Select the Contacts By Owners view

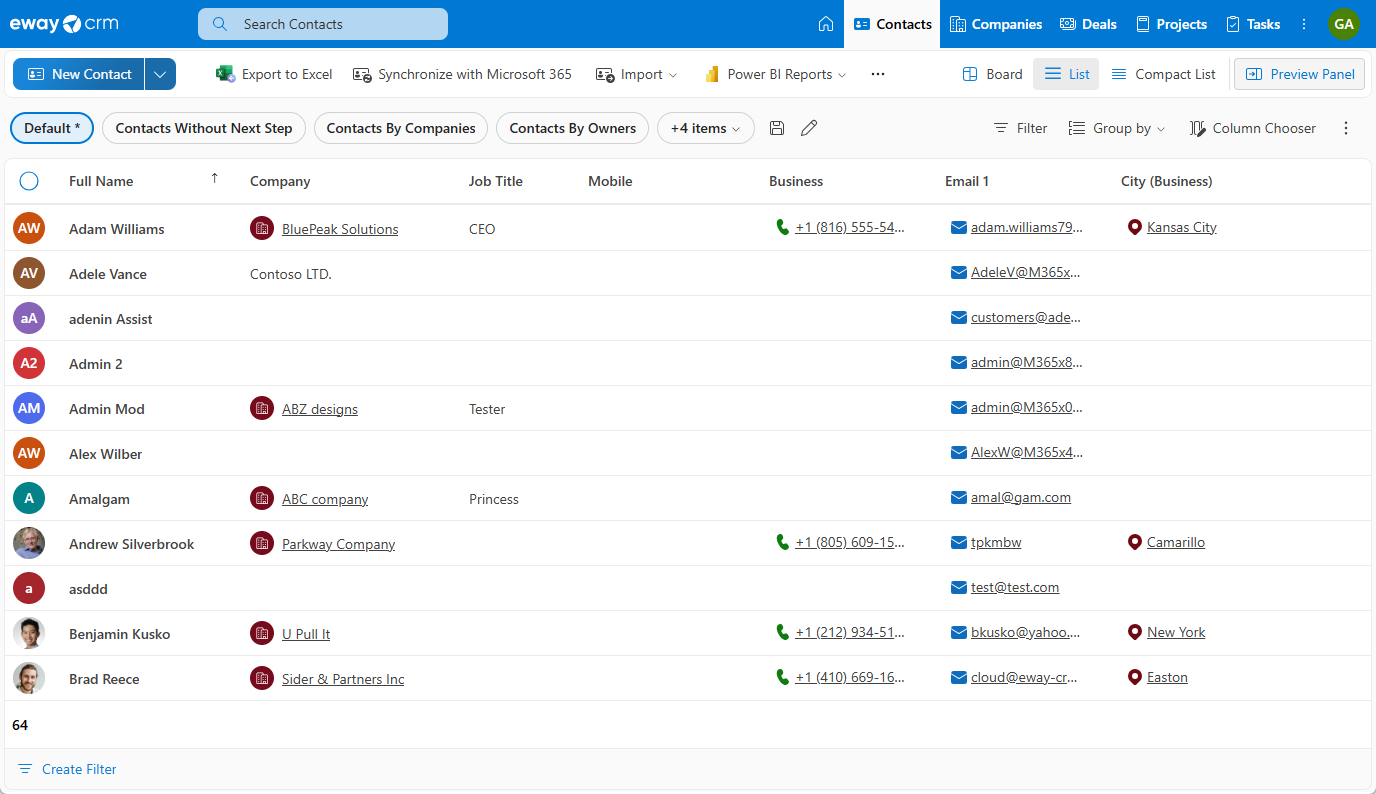click(572, 128)
